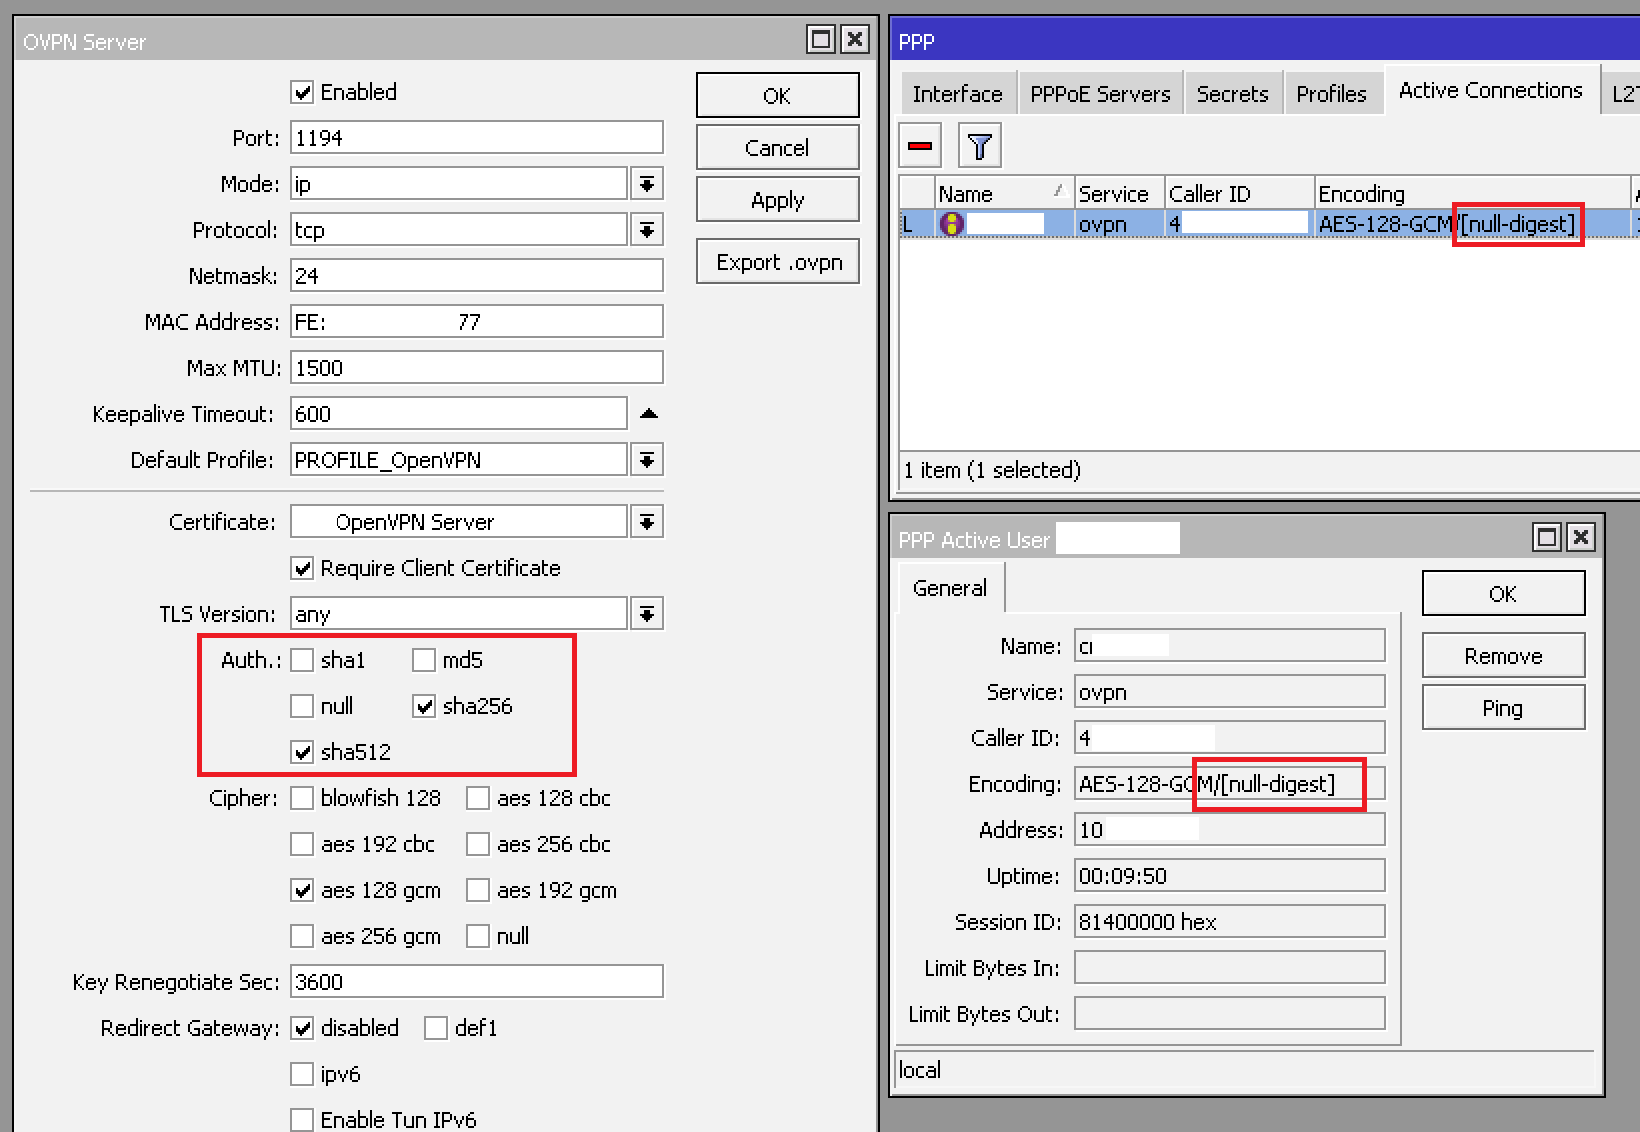The image size is (1640, 1132).
Task: Click the Port field with 1194
Action: [x=477, y=138]
